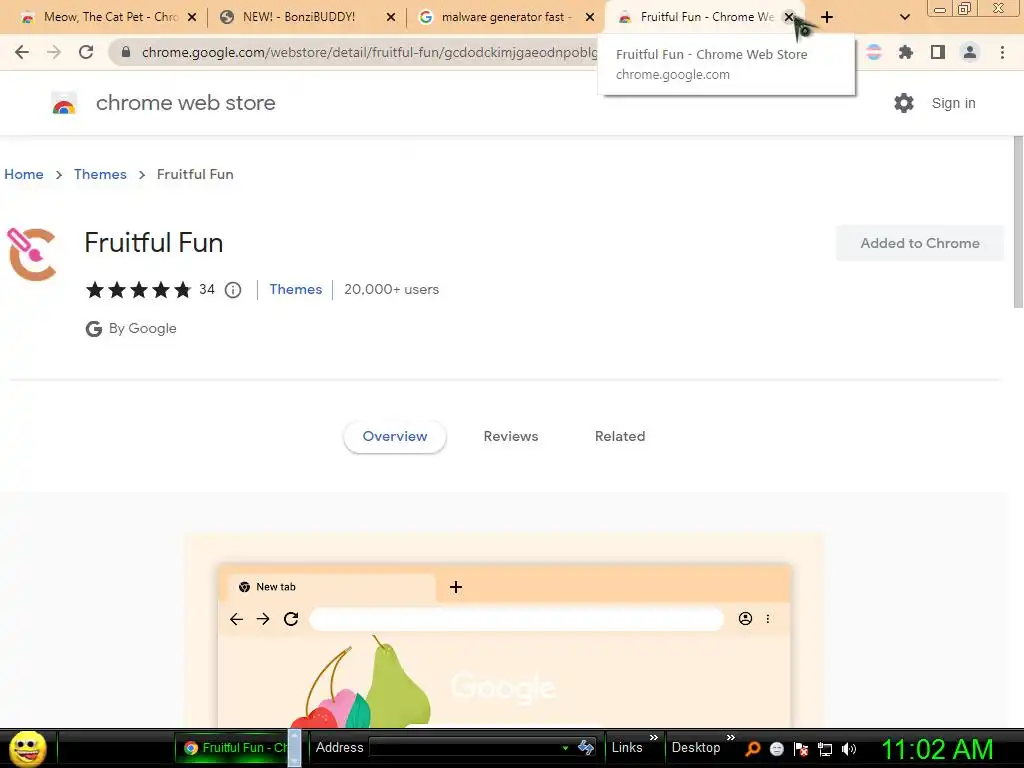Screen dimensions: 1024x768
Task: Close the BonziBUDDY tab
Action: coord(391,17)
